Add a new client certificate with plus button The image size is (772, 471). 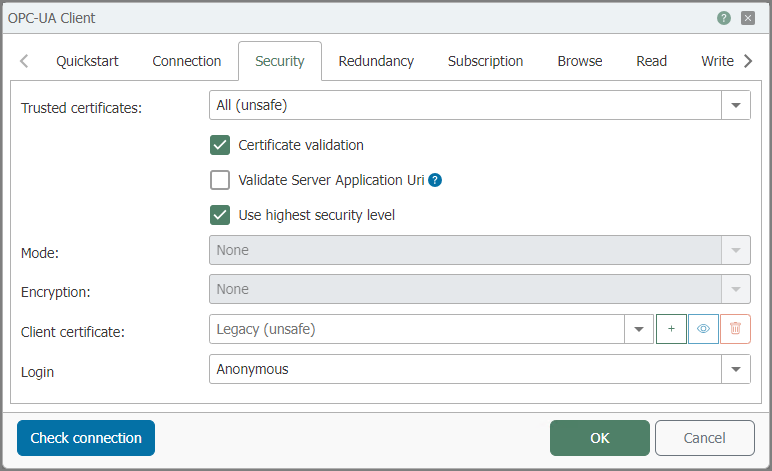(671, 329)
